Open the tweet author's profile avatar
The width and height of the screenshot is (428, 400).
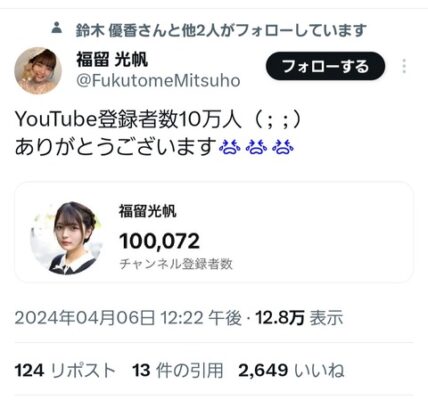pos(38,70)
